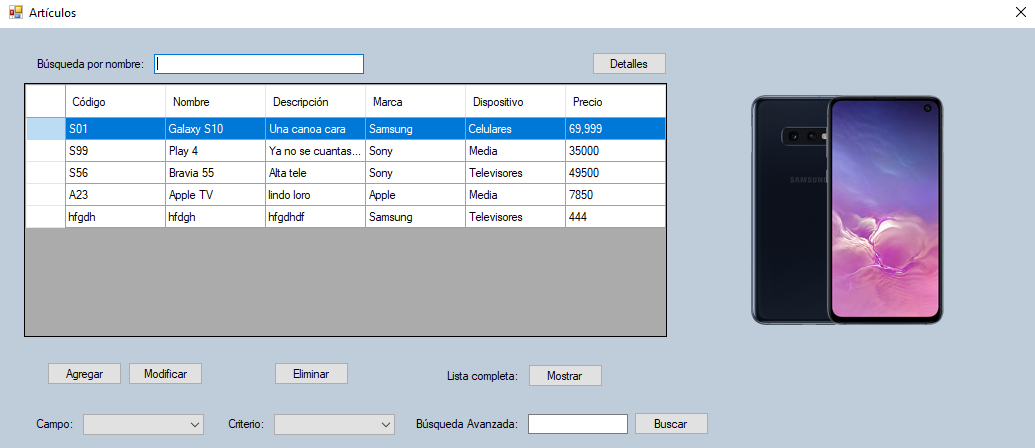Viewport: 1035px width, 448px height.
Task: Click the Modificar button
Action: (x=165, y=373)
